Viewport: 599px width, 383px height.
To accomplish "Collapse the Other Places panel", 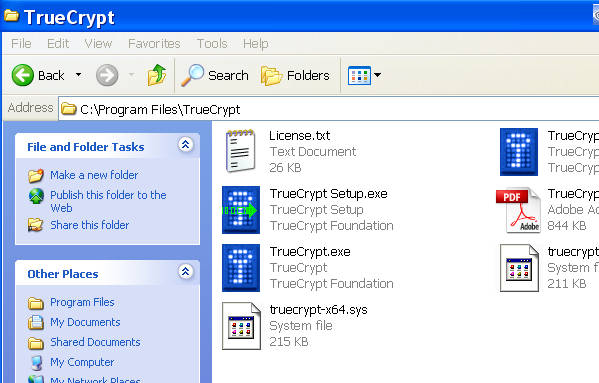I will 186,271.
